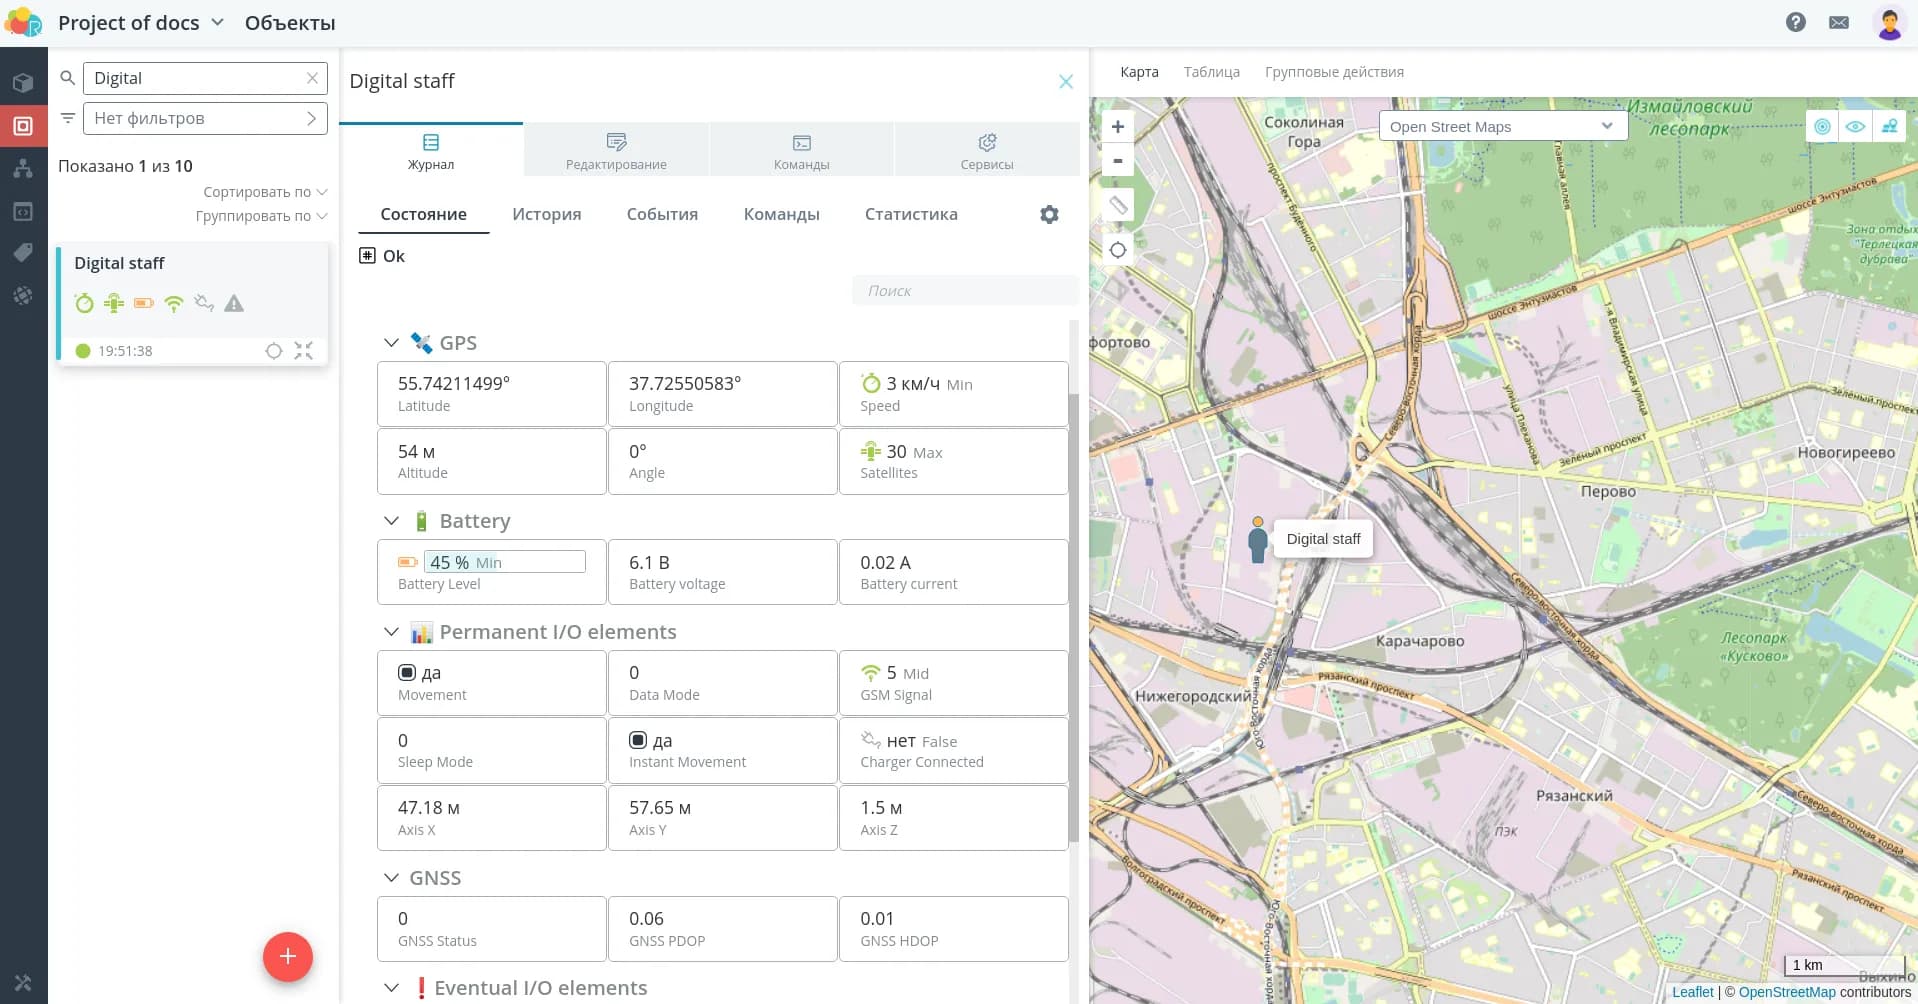
Task: Collapse the GPS section
Action: click(391, 343)
